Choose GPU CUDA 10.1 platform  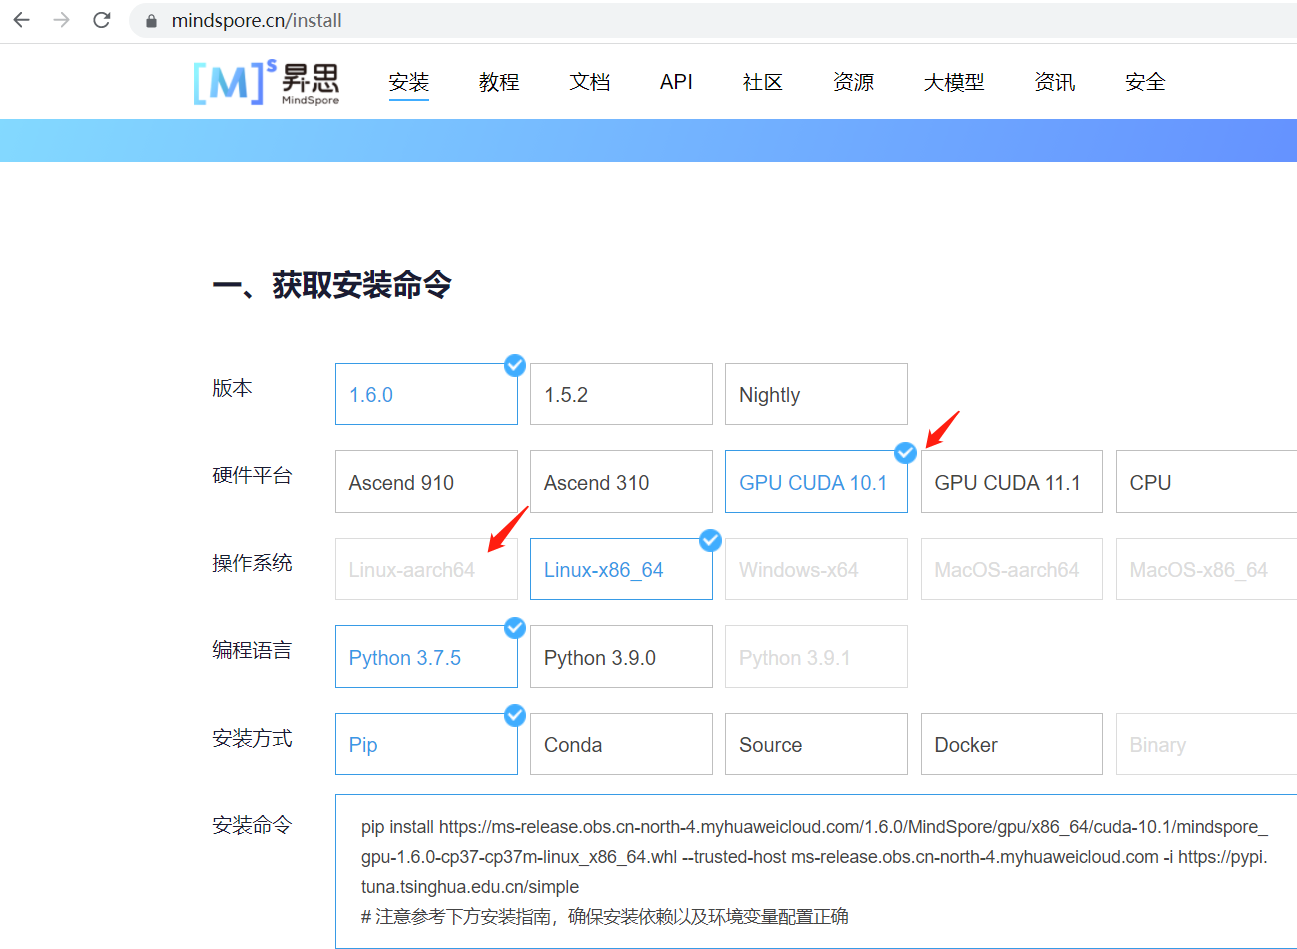pyautogui.click(x=816, y=482)
